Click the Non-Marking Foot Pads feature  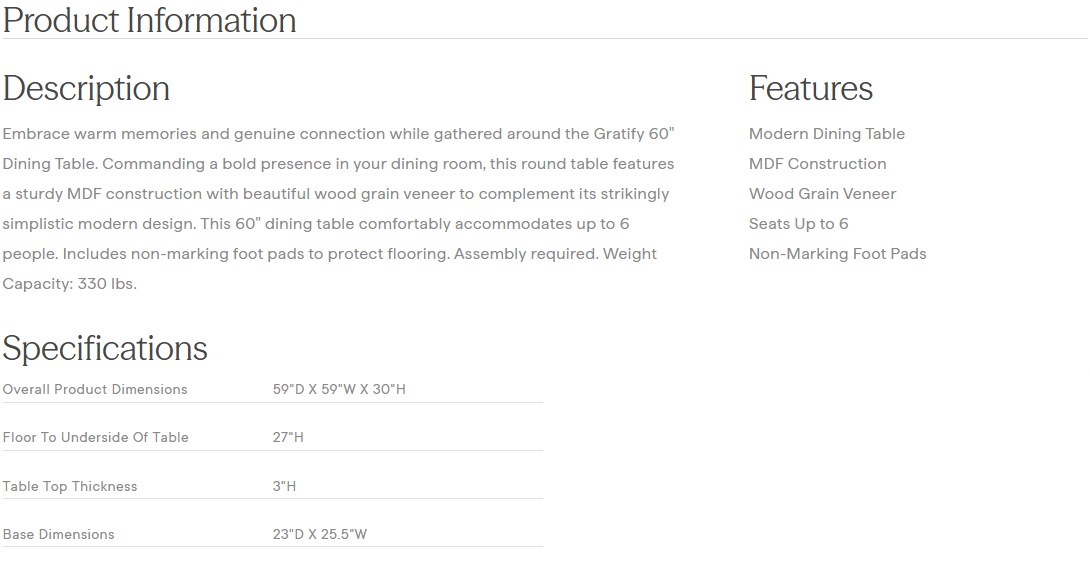837,254
